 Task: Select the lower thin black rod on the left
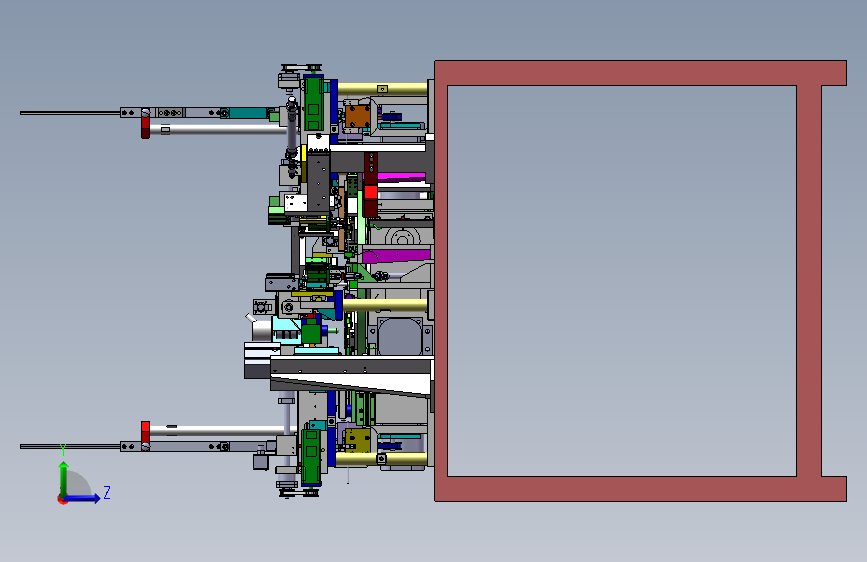tap(70, 446)
